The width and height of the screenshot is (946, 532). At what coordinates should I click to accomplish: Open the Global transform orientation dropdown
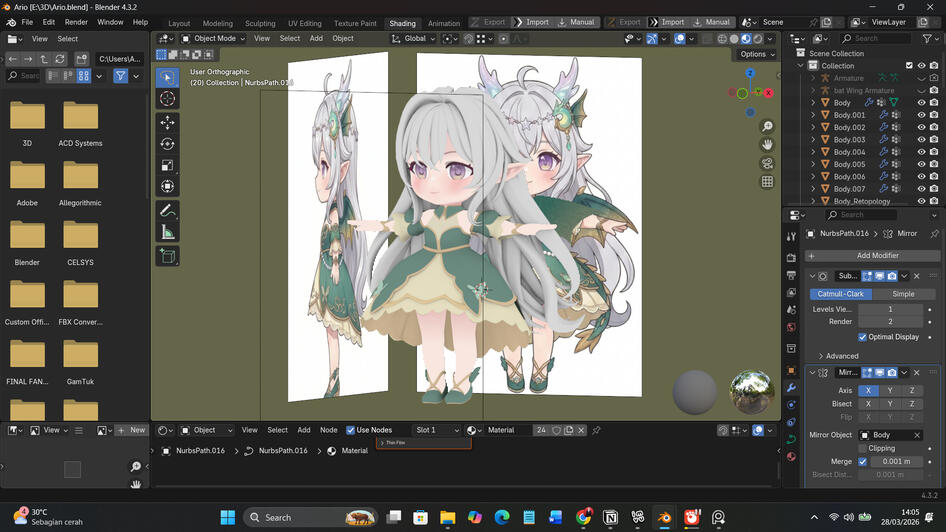tap(413, 38)
